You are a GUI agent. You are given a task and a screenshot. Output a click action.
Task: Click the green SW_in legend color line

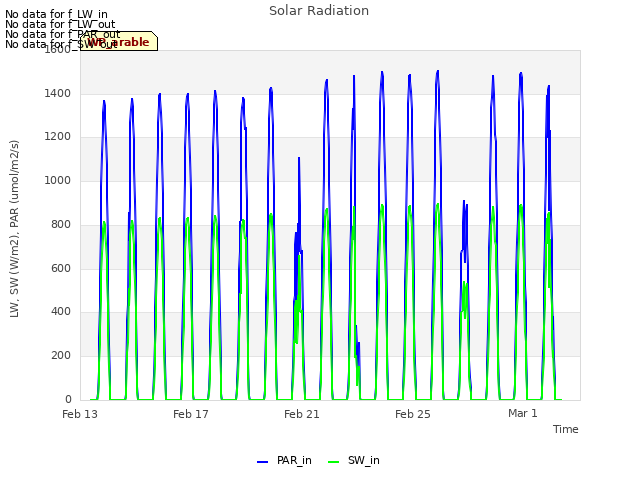point(333,462)
